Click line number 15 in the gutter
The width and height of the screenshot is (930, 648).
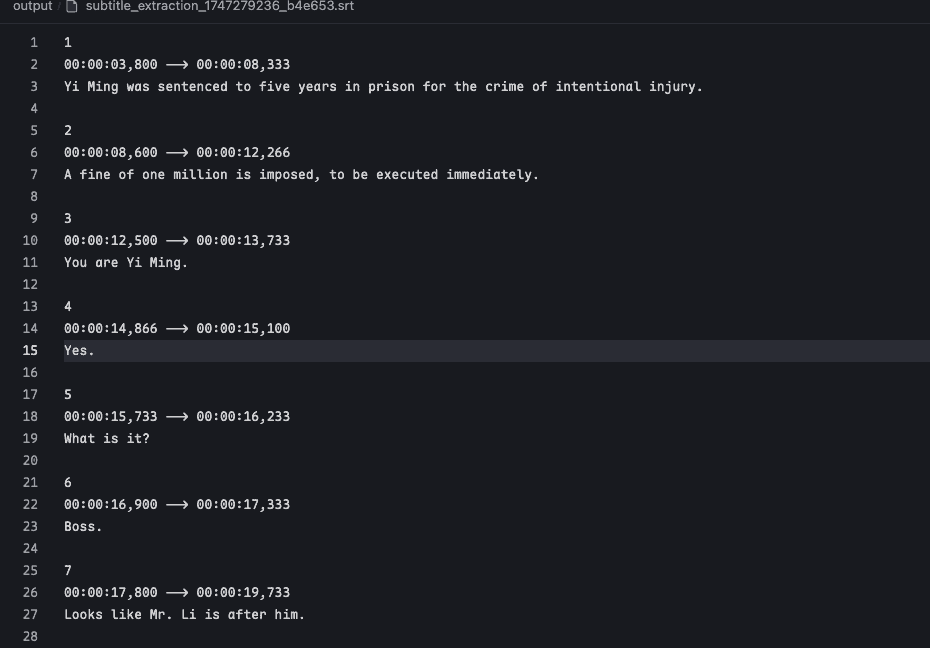(x=30, y=350)
